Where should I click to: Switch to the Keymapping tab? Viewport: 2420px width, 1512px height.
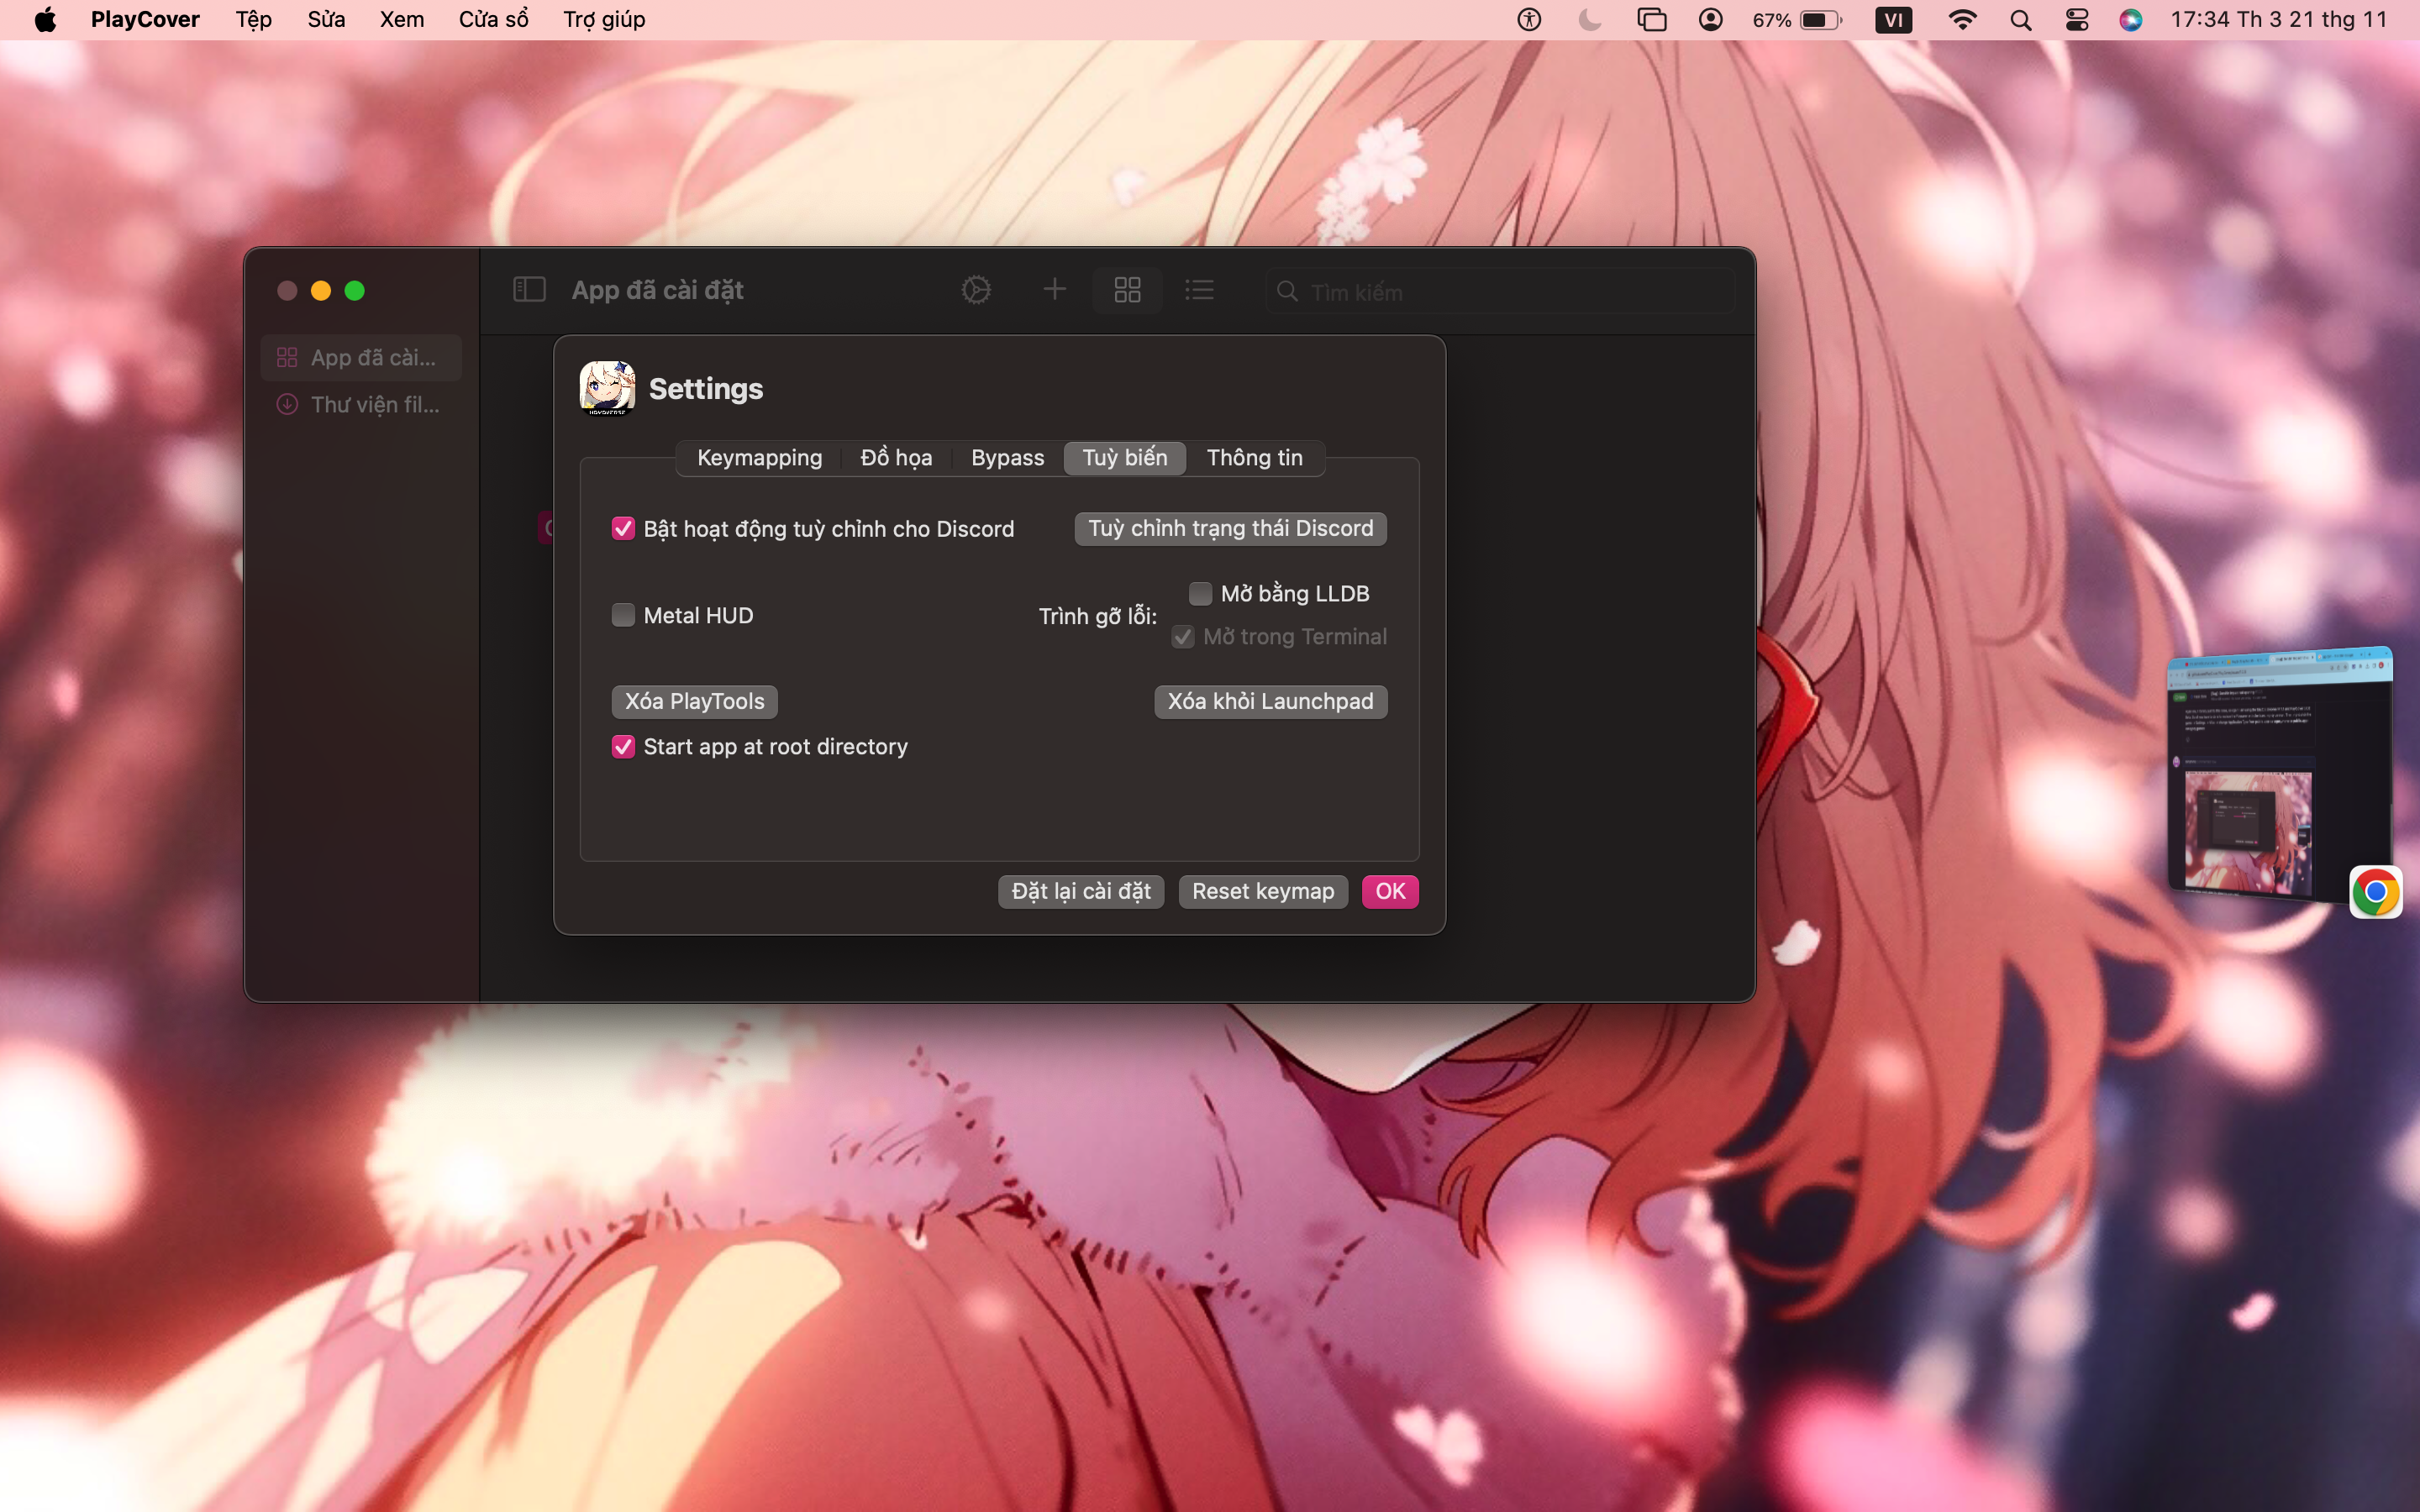759,458
